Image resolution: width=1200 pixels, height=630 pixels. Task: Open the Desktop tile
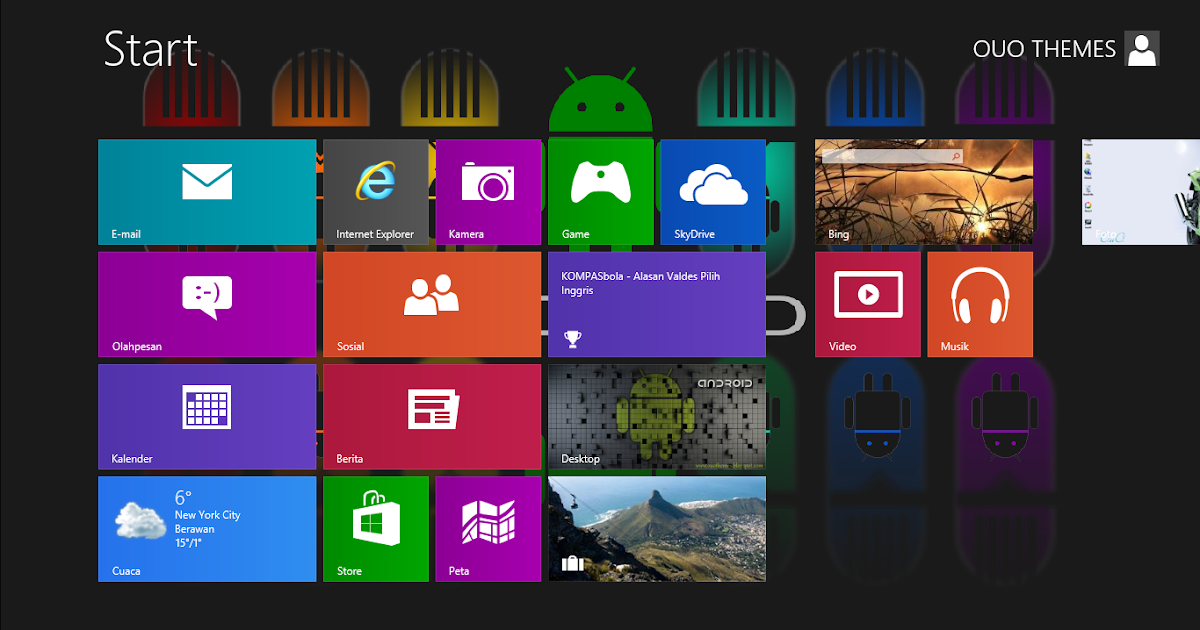pyautogui.click(x=657, y=417)
